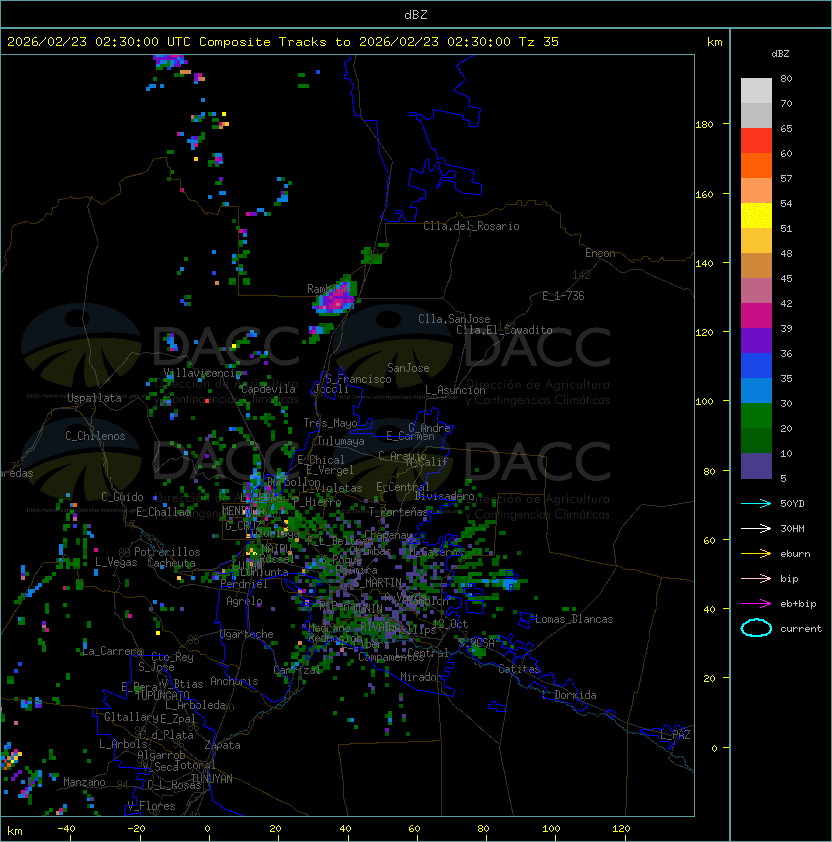Screen dimensions: 832x842
Task: Click the 'C_Guido' map label
Action: point(122,497)
